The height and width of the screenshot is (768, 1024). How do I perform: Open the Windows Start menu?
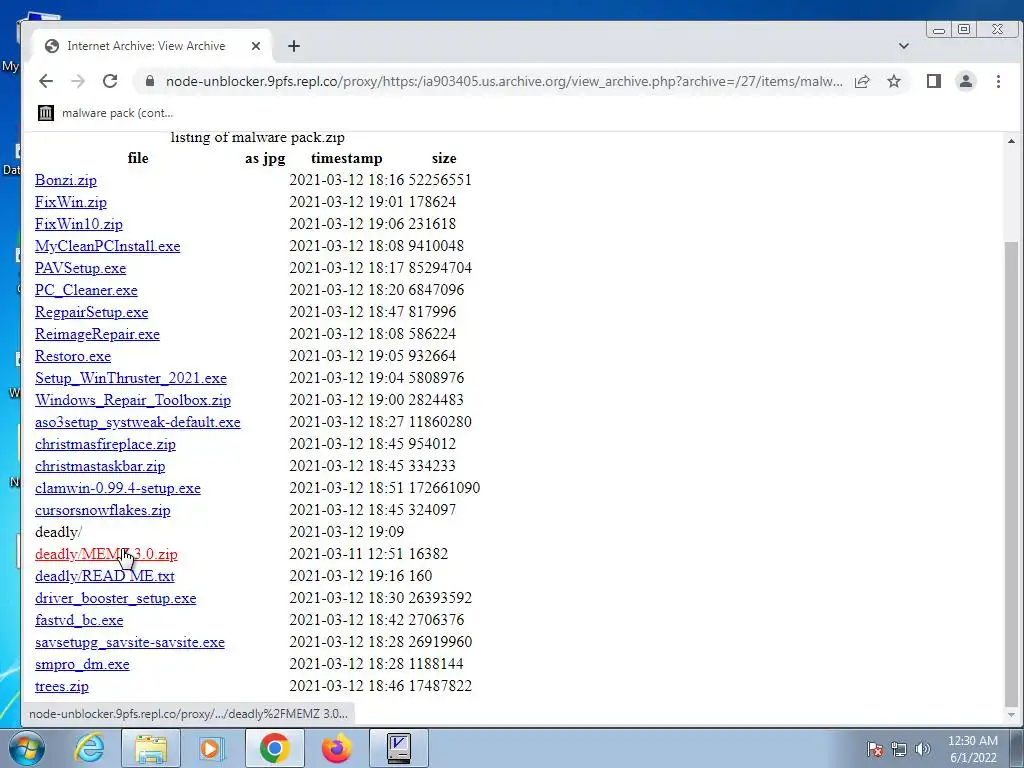click(x=27, y=748)
